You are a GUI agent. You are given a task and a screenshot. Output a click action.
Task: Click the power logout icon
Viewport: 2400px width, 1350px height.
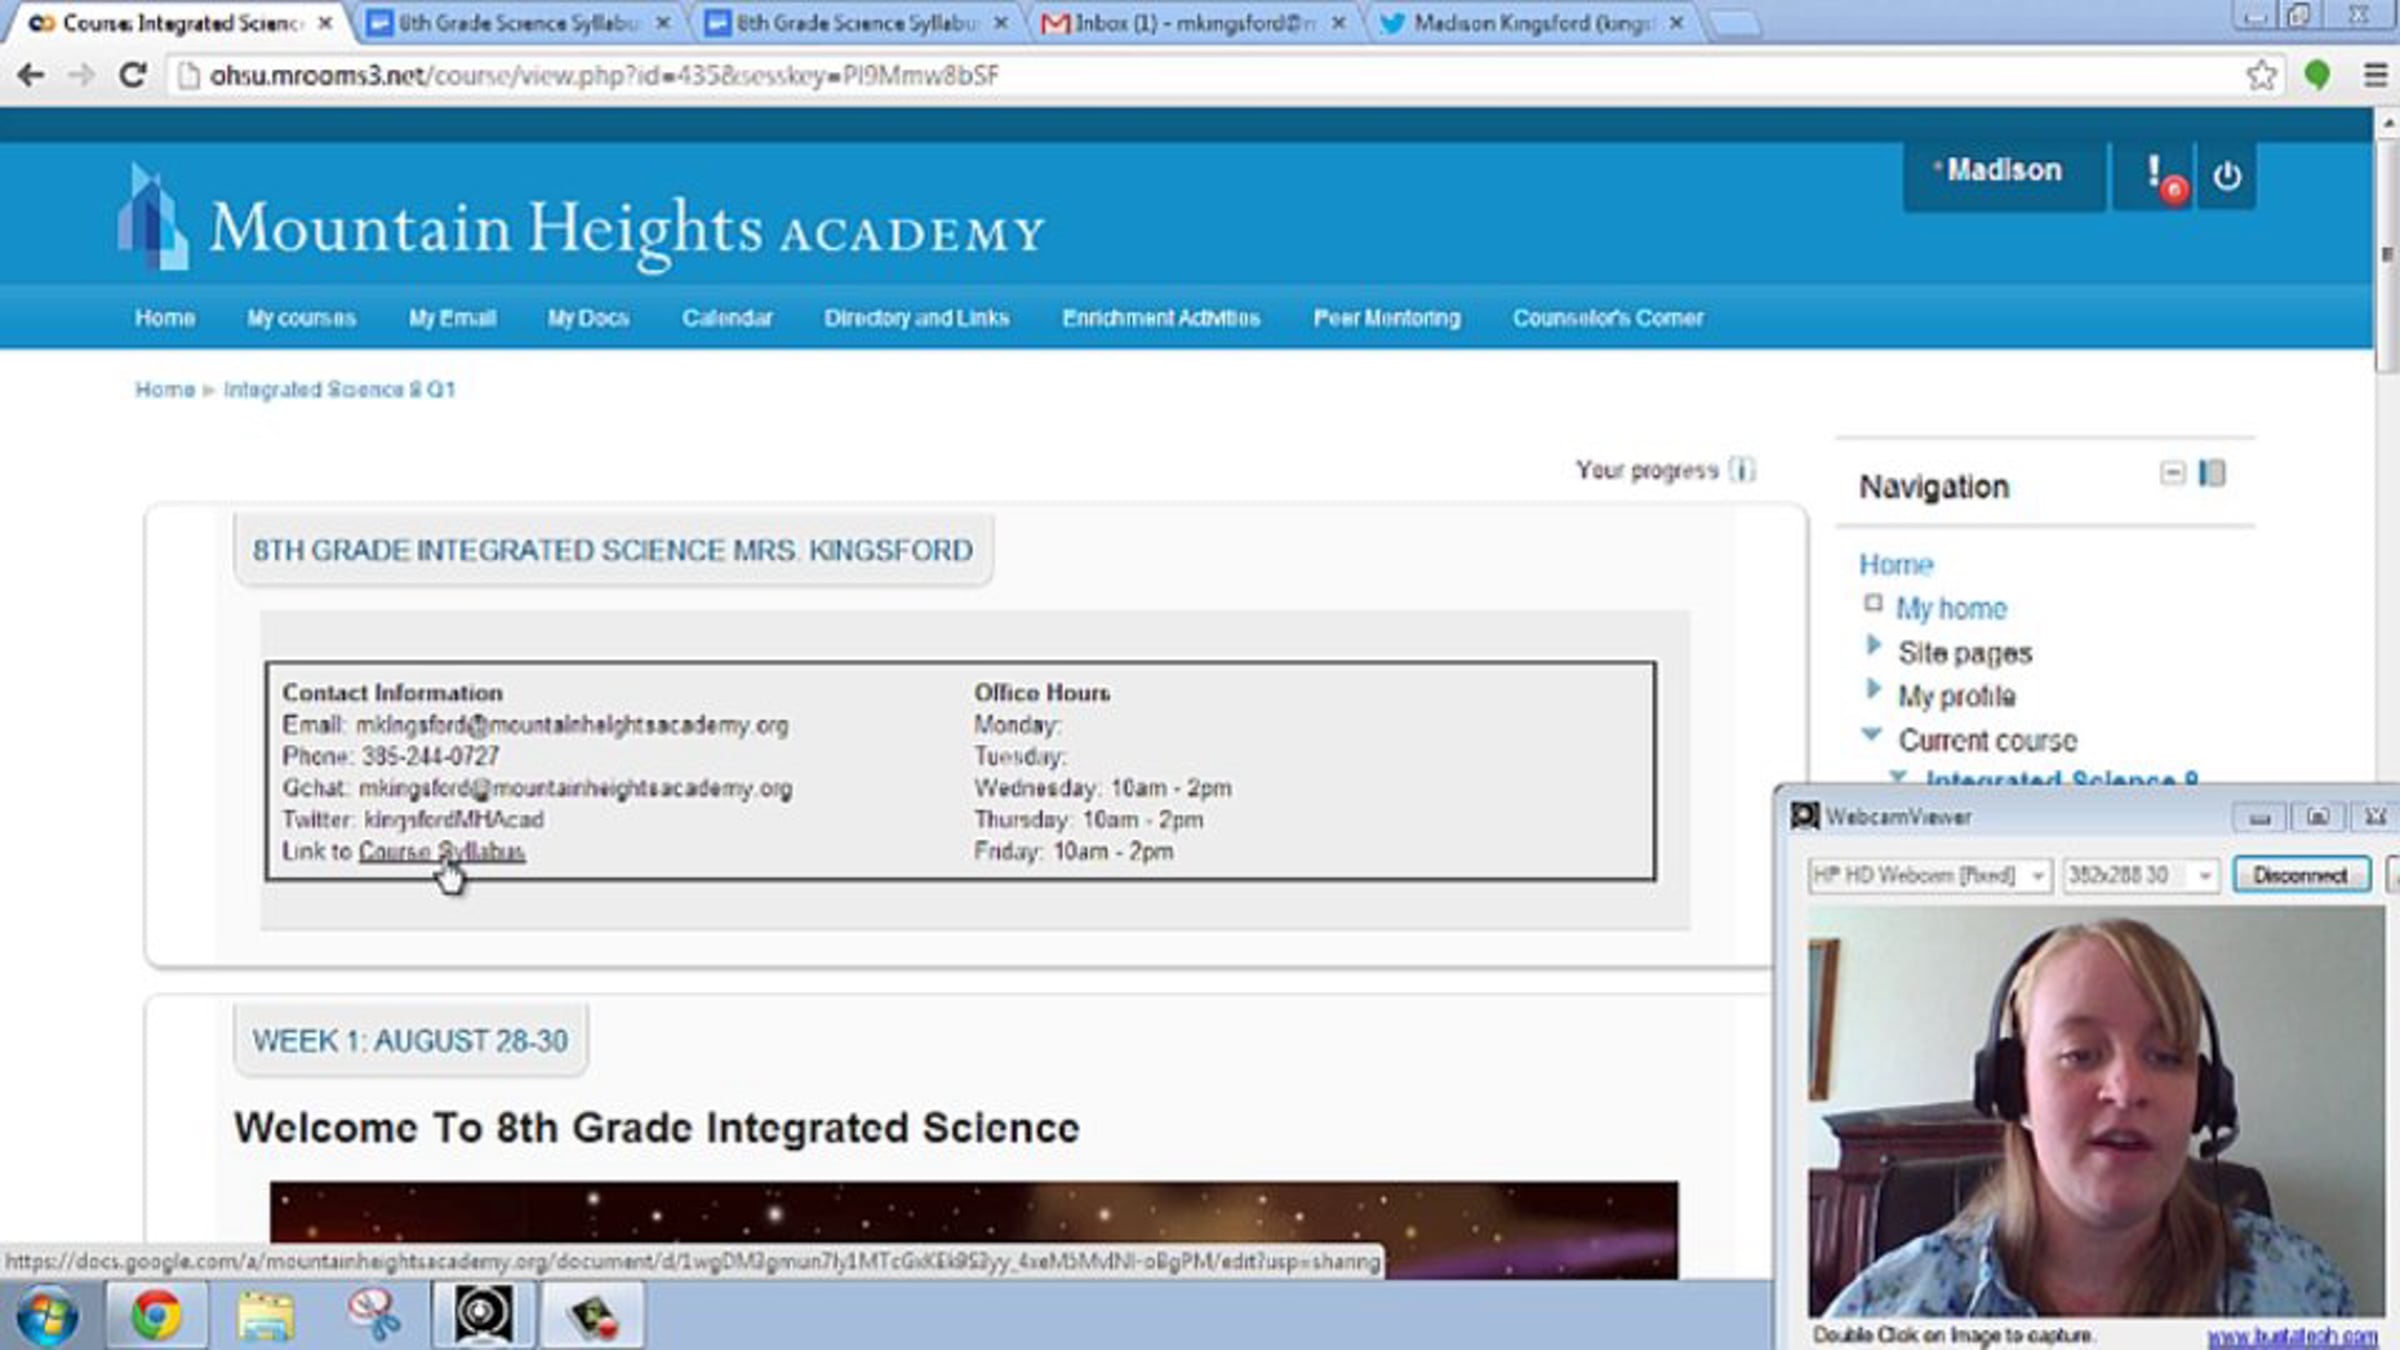(x=2227, y=177)
